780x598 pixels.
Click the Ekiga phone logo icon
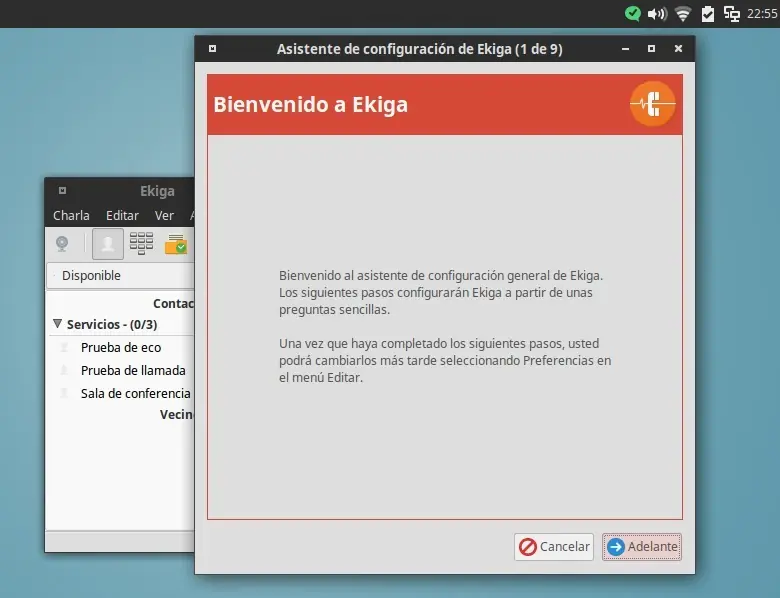653,104
